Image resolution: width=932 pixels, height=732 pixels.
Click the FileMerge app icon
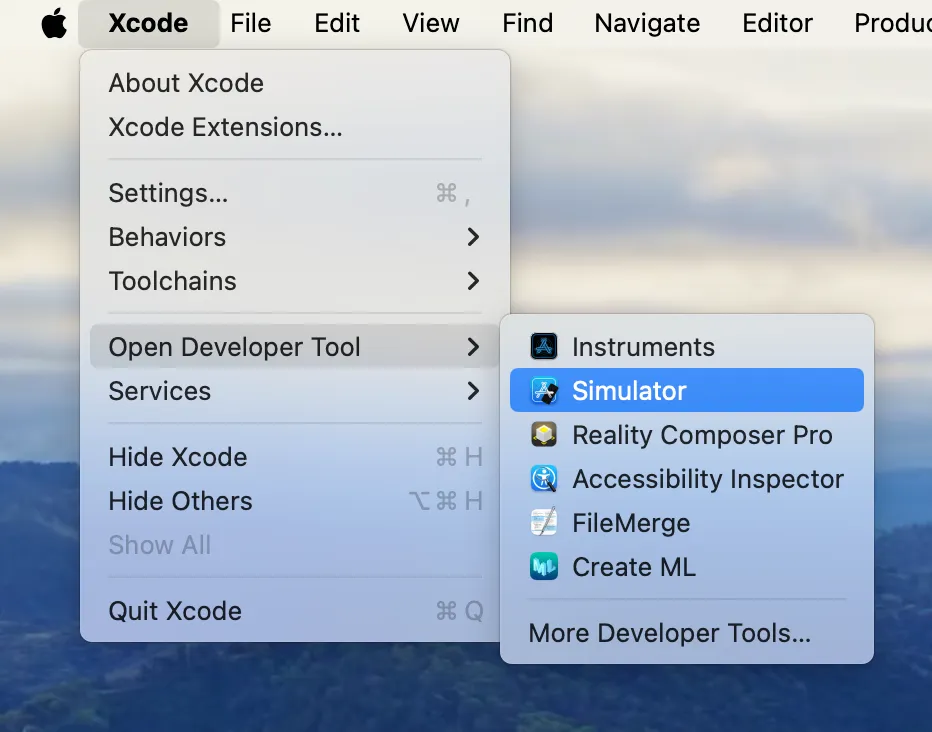coord(544,523)
